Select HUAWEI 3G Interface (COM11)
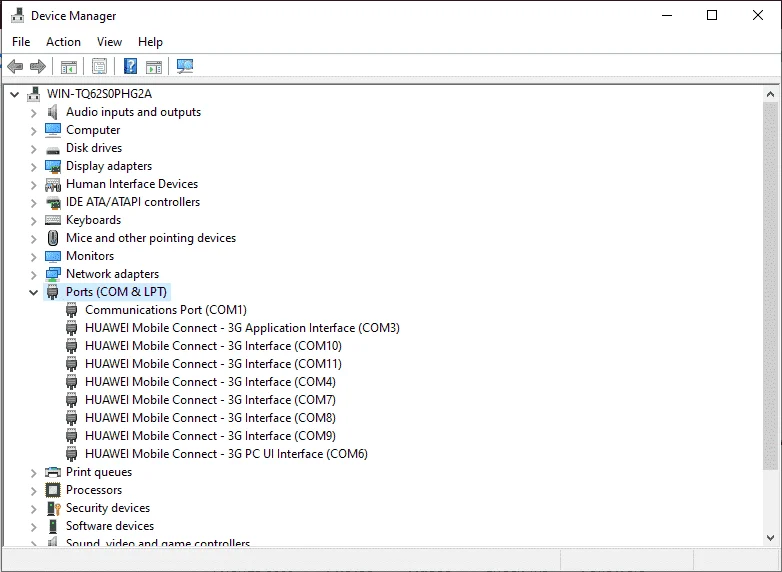The height and width of the screenshot is (572, 782). [x=213, y=364]
